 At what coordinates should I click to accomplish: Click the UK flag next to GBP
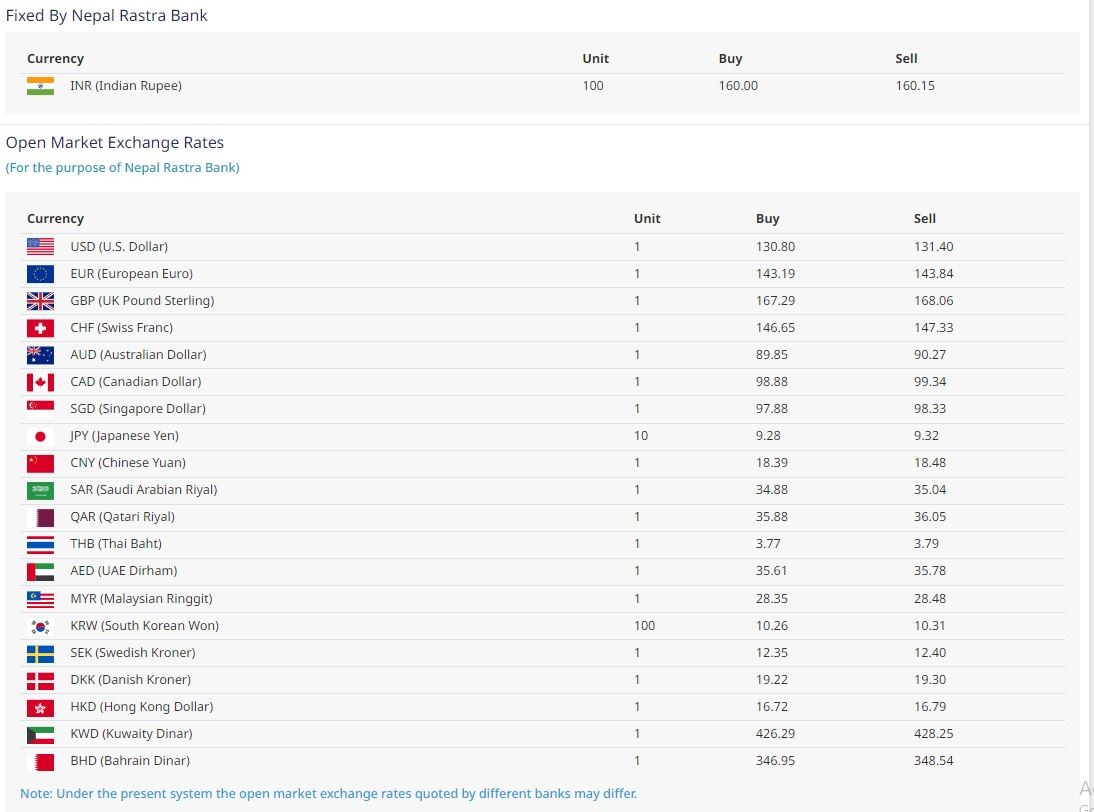40,300
